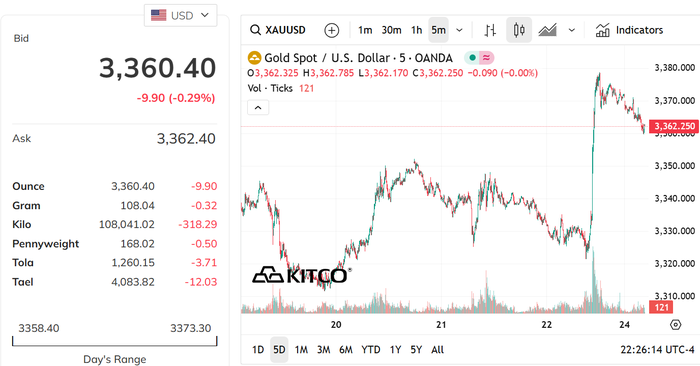Click the Gold Spot symbol logo
Screen dimensions: 700x366
[254, 58]
